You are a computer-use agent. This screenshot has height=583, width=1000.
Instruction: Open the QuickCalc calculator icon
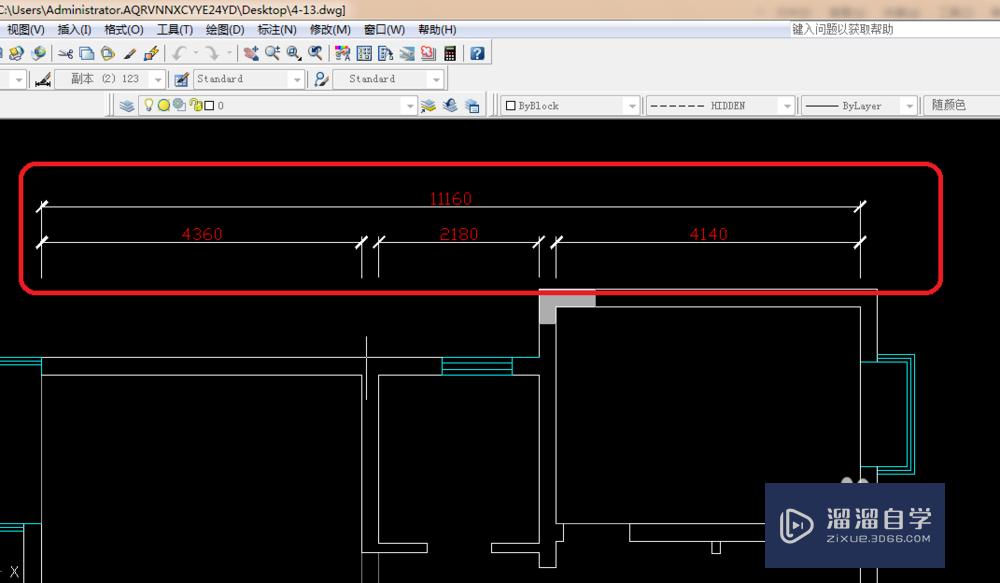pyautogui.click(x=450, y=54)
